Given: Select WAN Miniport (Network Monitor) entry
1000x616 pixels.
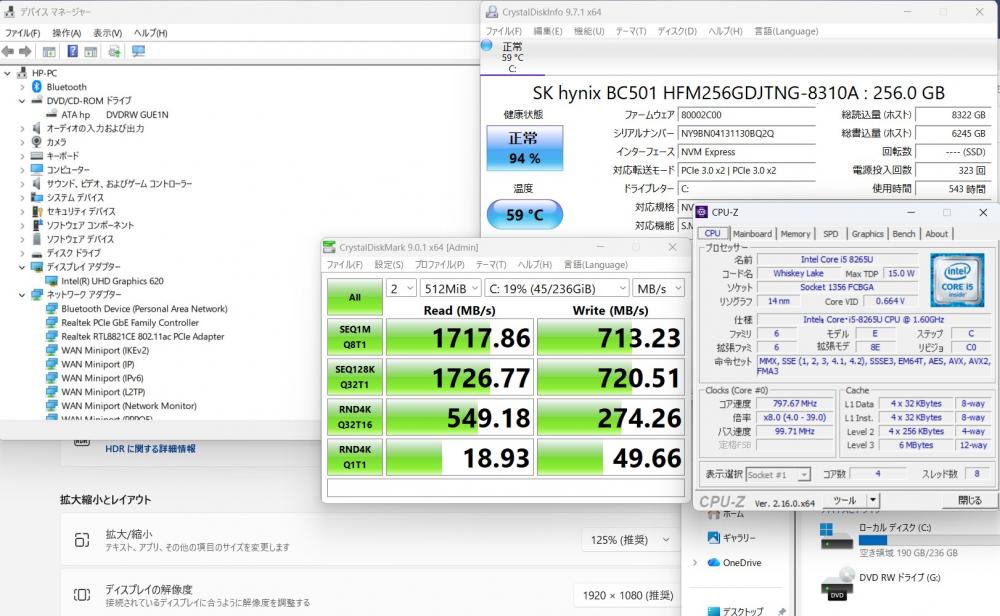Looking at the screenshot, I should point(129,406).
